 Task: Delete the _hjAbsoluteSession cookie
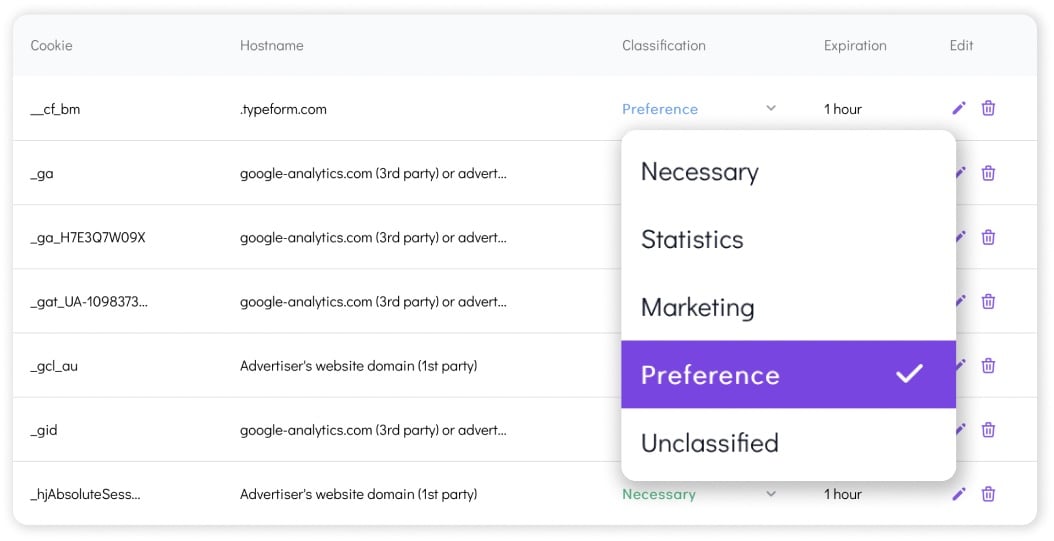tap(988, 494)
